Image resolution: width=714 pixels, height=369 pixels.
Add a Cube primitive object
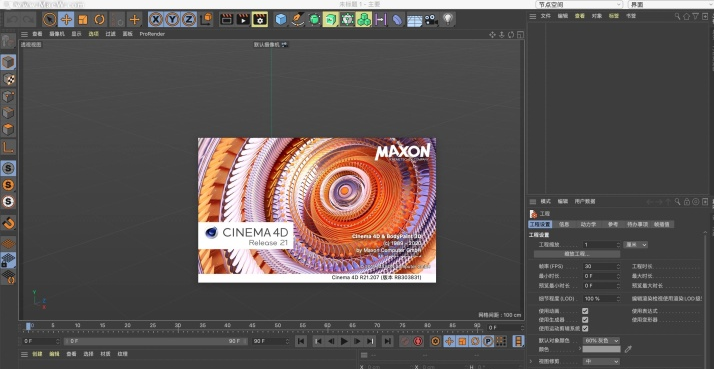coord(281,20)
